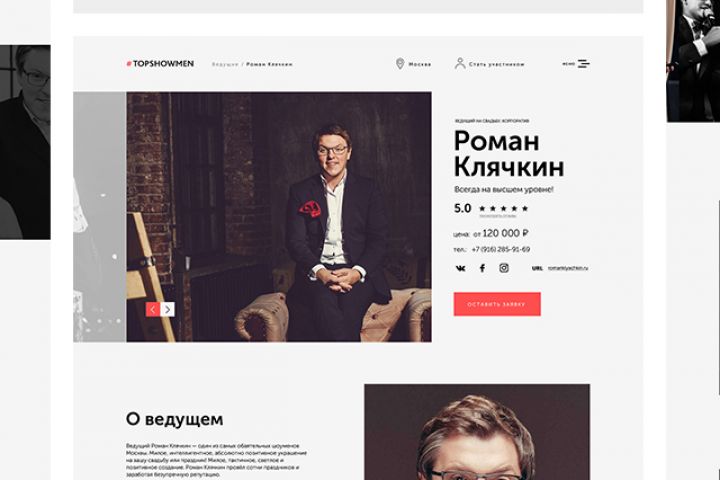Click the location pin icon

tap(400, 64)
